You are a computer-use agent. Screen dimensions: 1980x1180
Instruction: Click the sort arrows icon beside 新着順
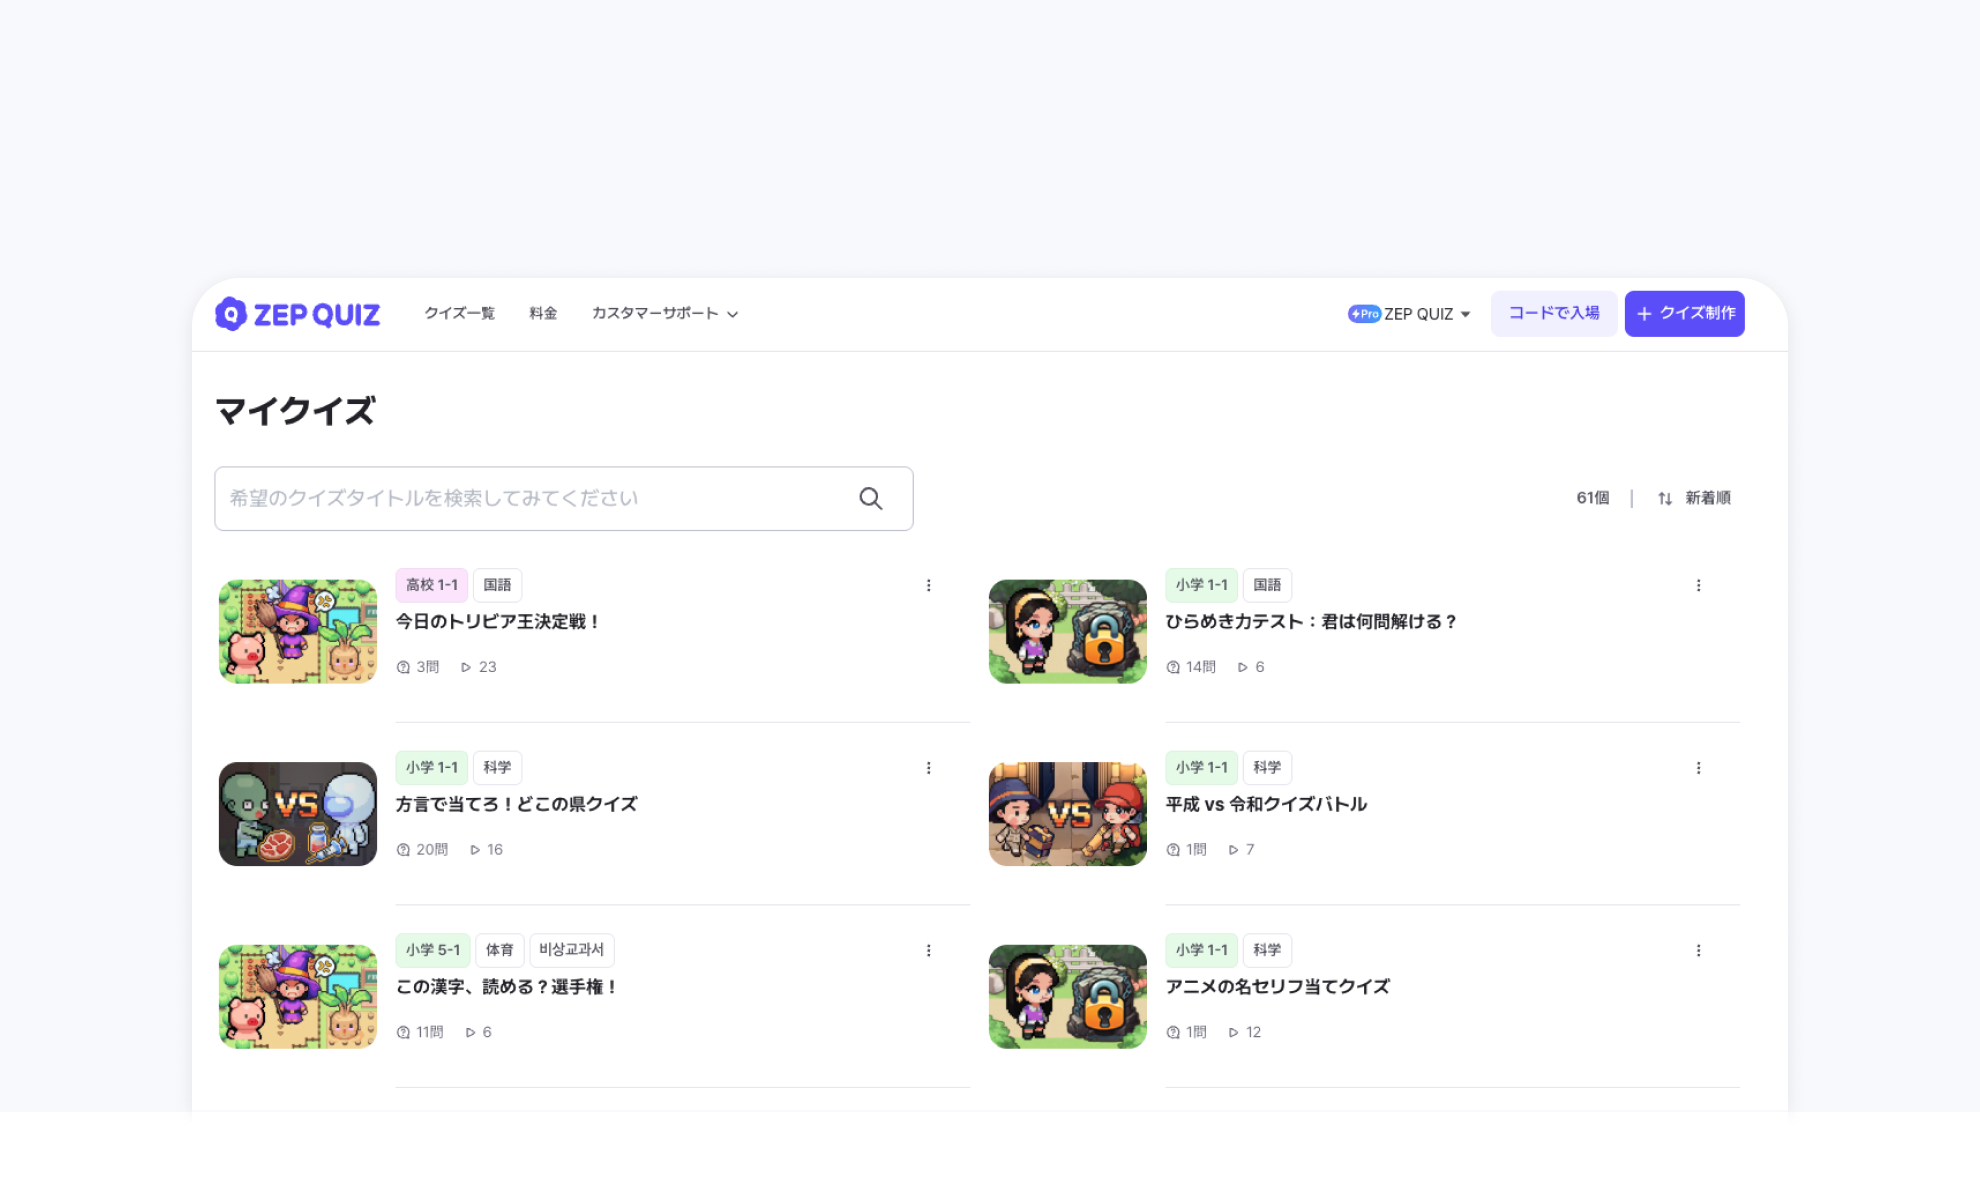1664,498
